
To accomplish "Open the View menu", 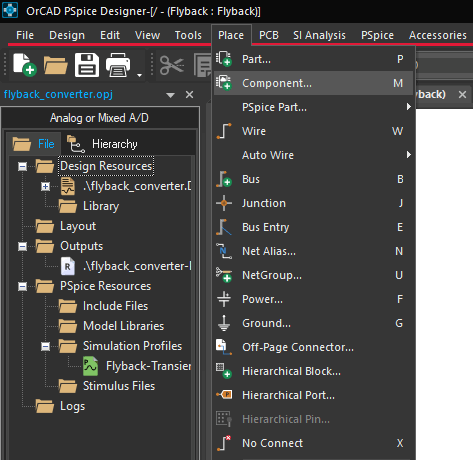I will click(147, 35).
